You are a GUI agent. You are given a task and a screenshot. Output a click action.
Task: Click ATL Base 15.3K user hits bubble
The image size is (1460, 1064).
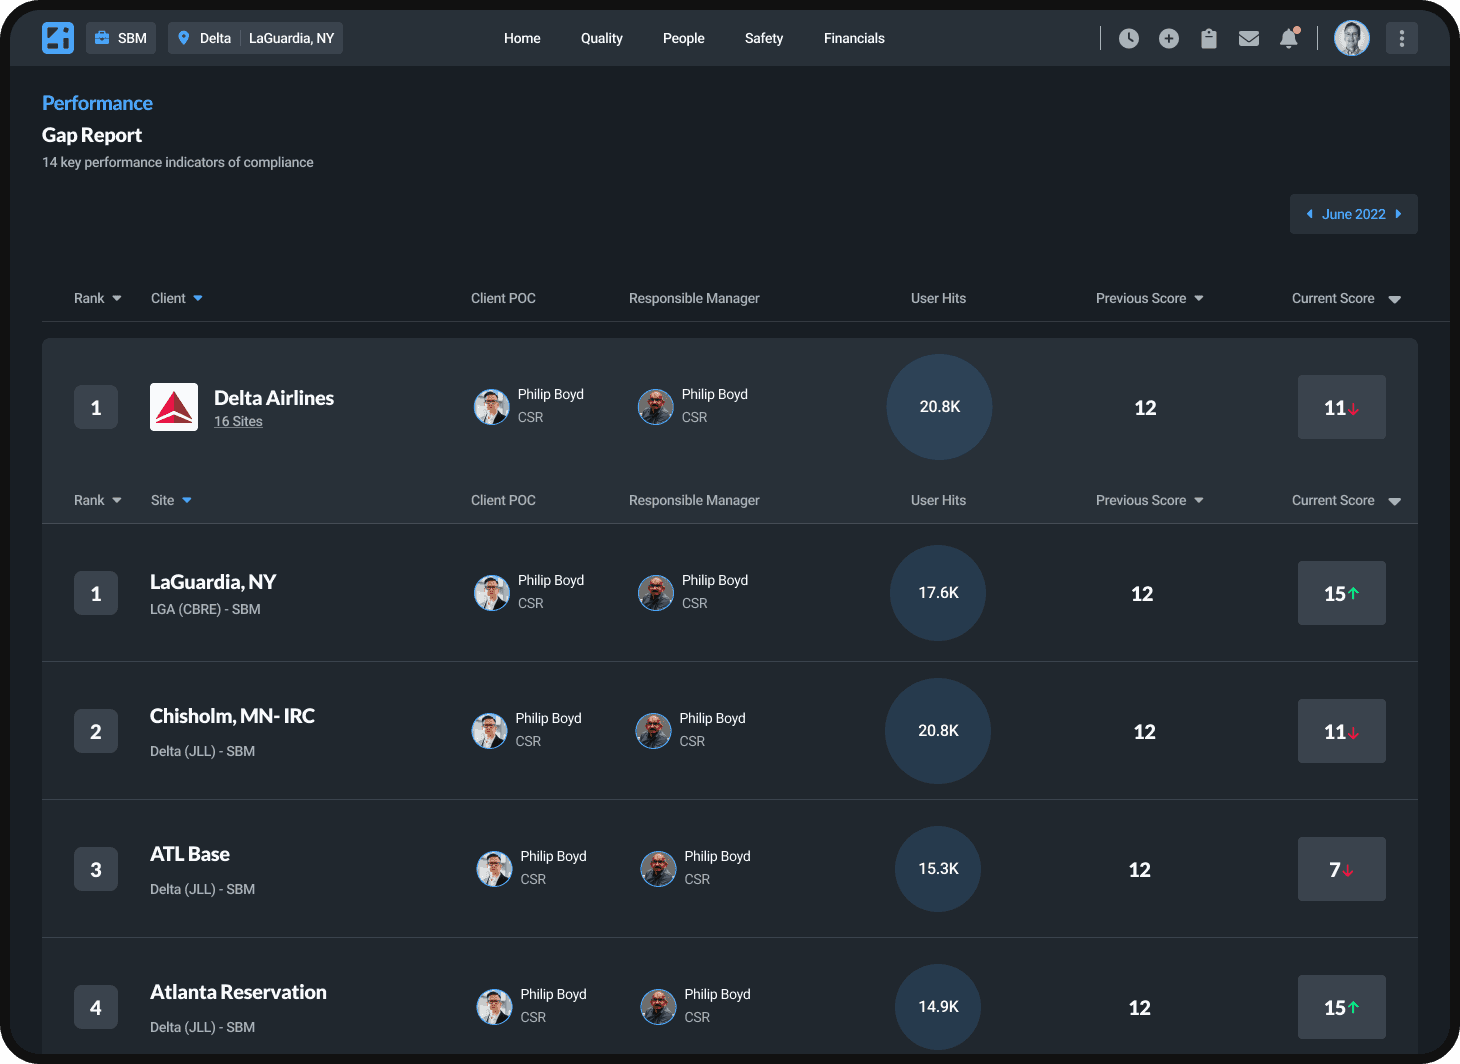(x=938, y=869)
